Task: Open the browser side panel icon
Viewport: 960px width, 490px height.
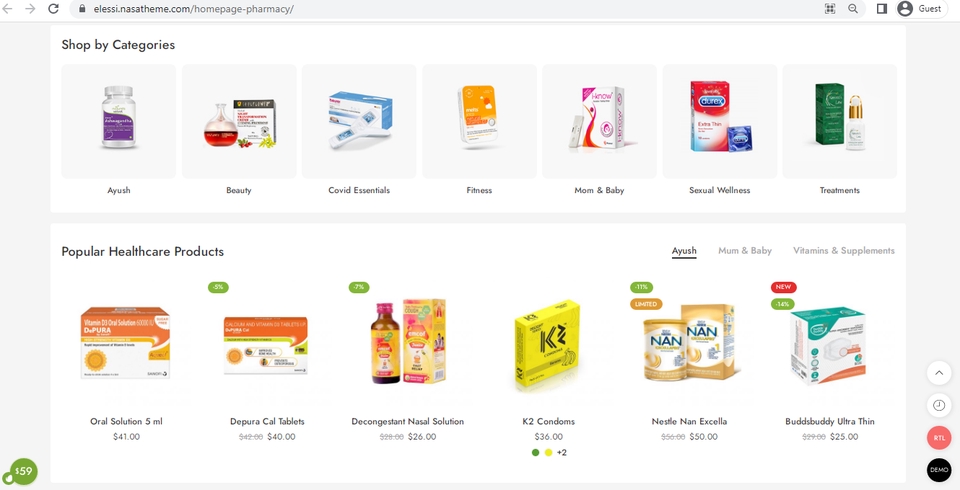Action: (882, 9)
